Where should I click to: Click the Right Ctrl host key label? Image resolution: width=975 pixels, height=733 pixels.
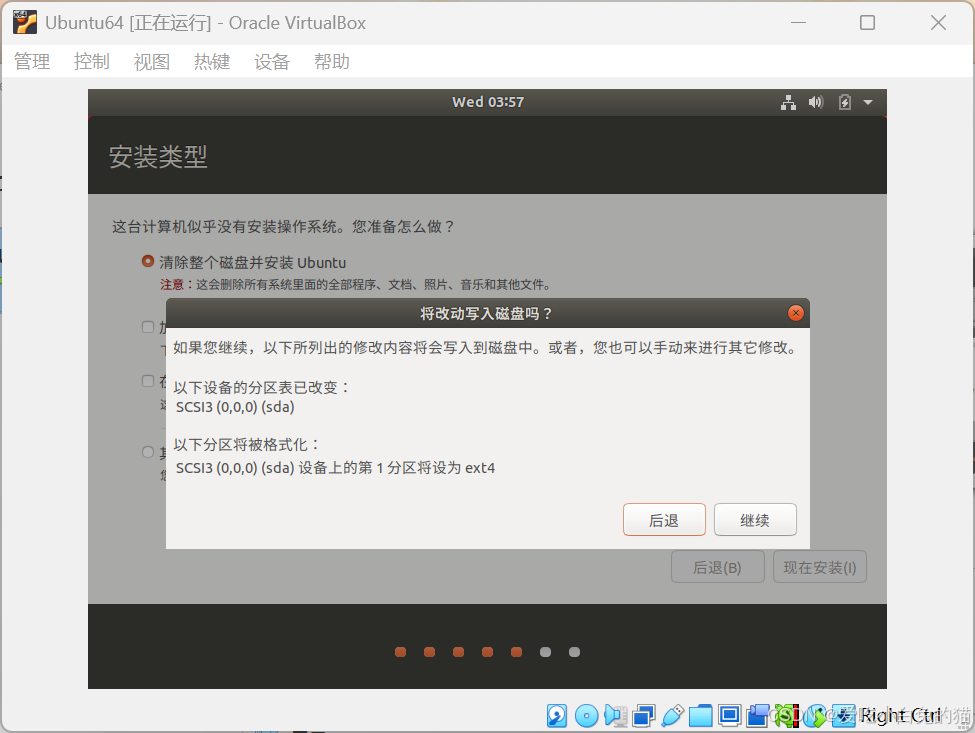(900, 716)
